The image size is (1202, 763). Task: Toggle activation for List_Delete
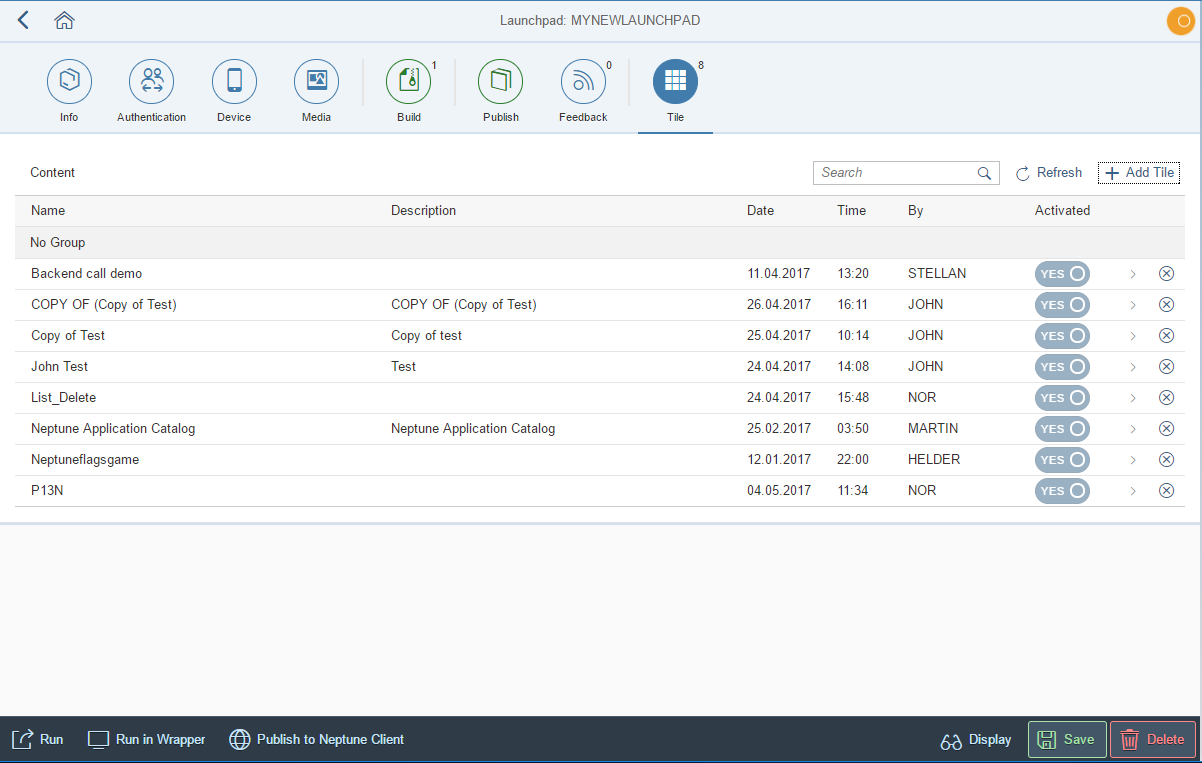[1062, 398]
